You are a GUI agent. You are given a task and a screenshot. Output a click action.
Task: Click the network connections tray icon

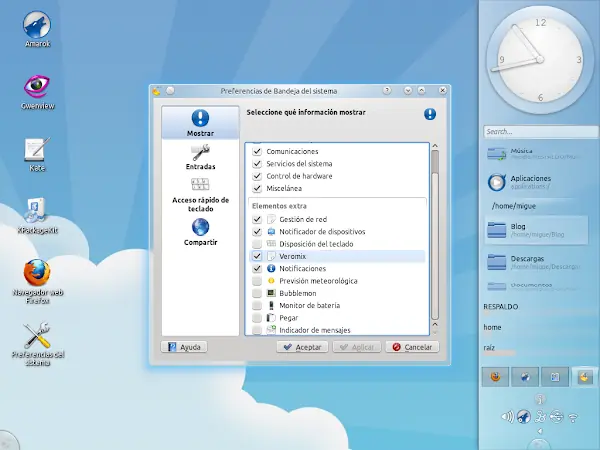540,417
